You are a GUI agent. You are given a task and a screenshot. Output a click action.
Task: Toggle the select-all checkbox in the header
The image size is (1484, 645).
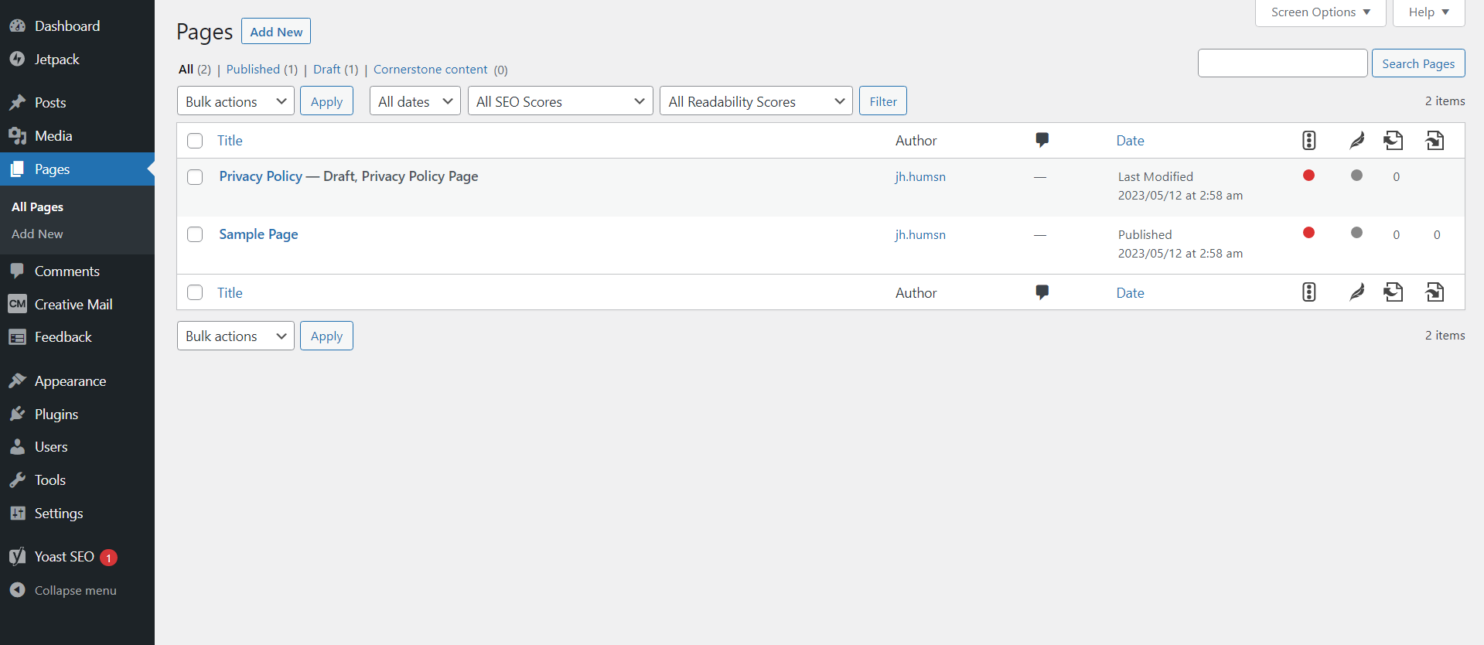click(x=195, y=140)
